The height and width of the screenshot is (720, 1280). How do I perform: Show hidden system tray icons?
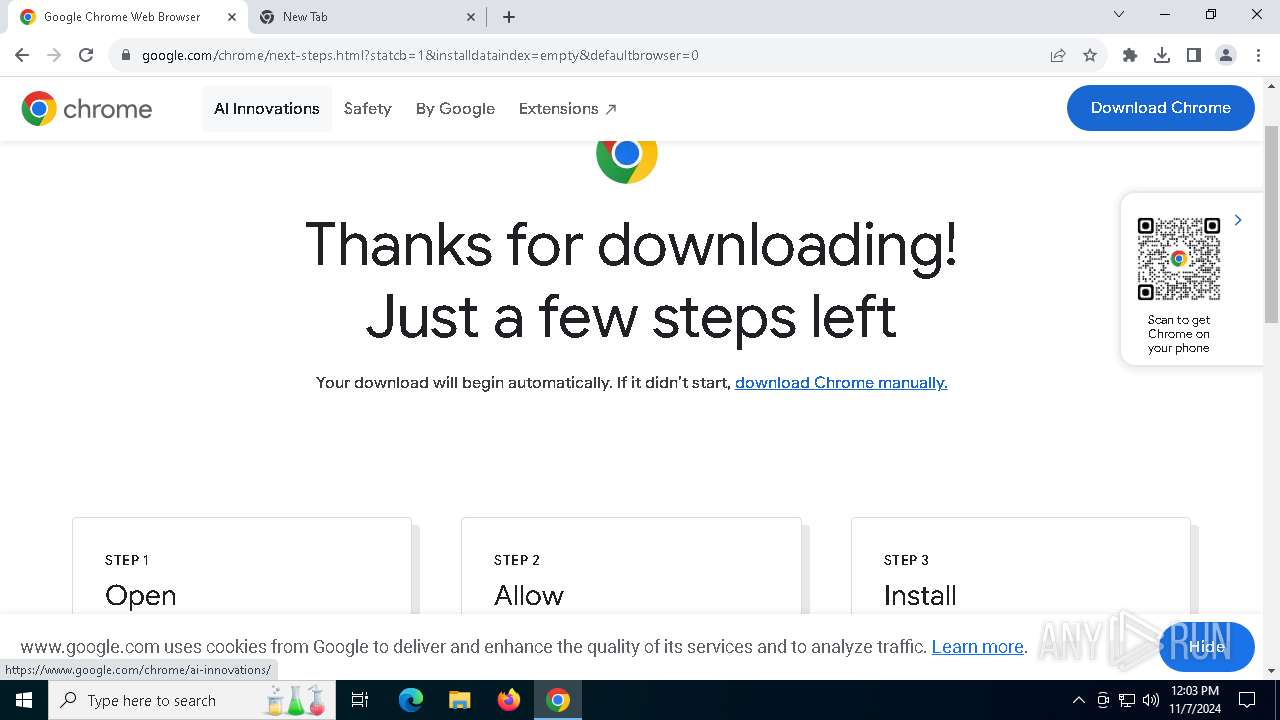(1078, 700)
